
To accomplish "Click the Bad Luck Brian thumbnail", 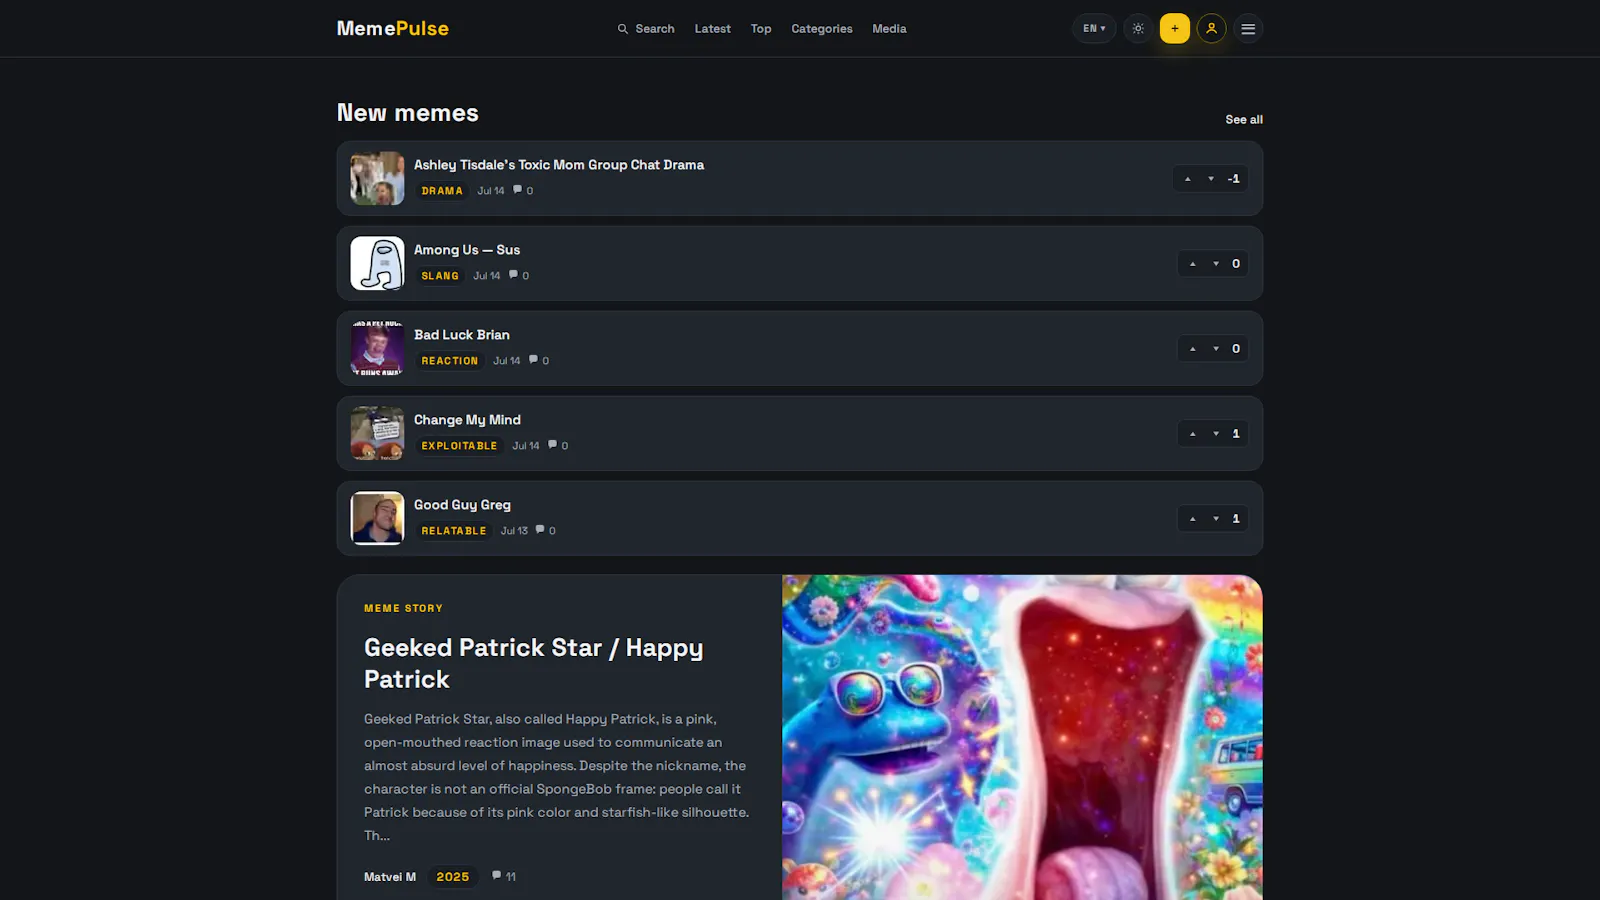I will [x=377, y=348].
